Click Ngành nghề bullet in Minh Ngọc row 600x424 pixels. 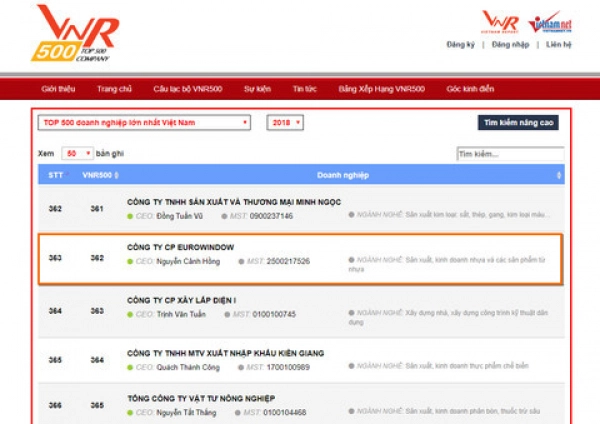[x=351, y=215]
